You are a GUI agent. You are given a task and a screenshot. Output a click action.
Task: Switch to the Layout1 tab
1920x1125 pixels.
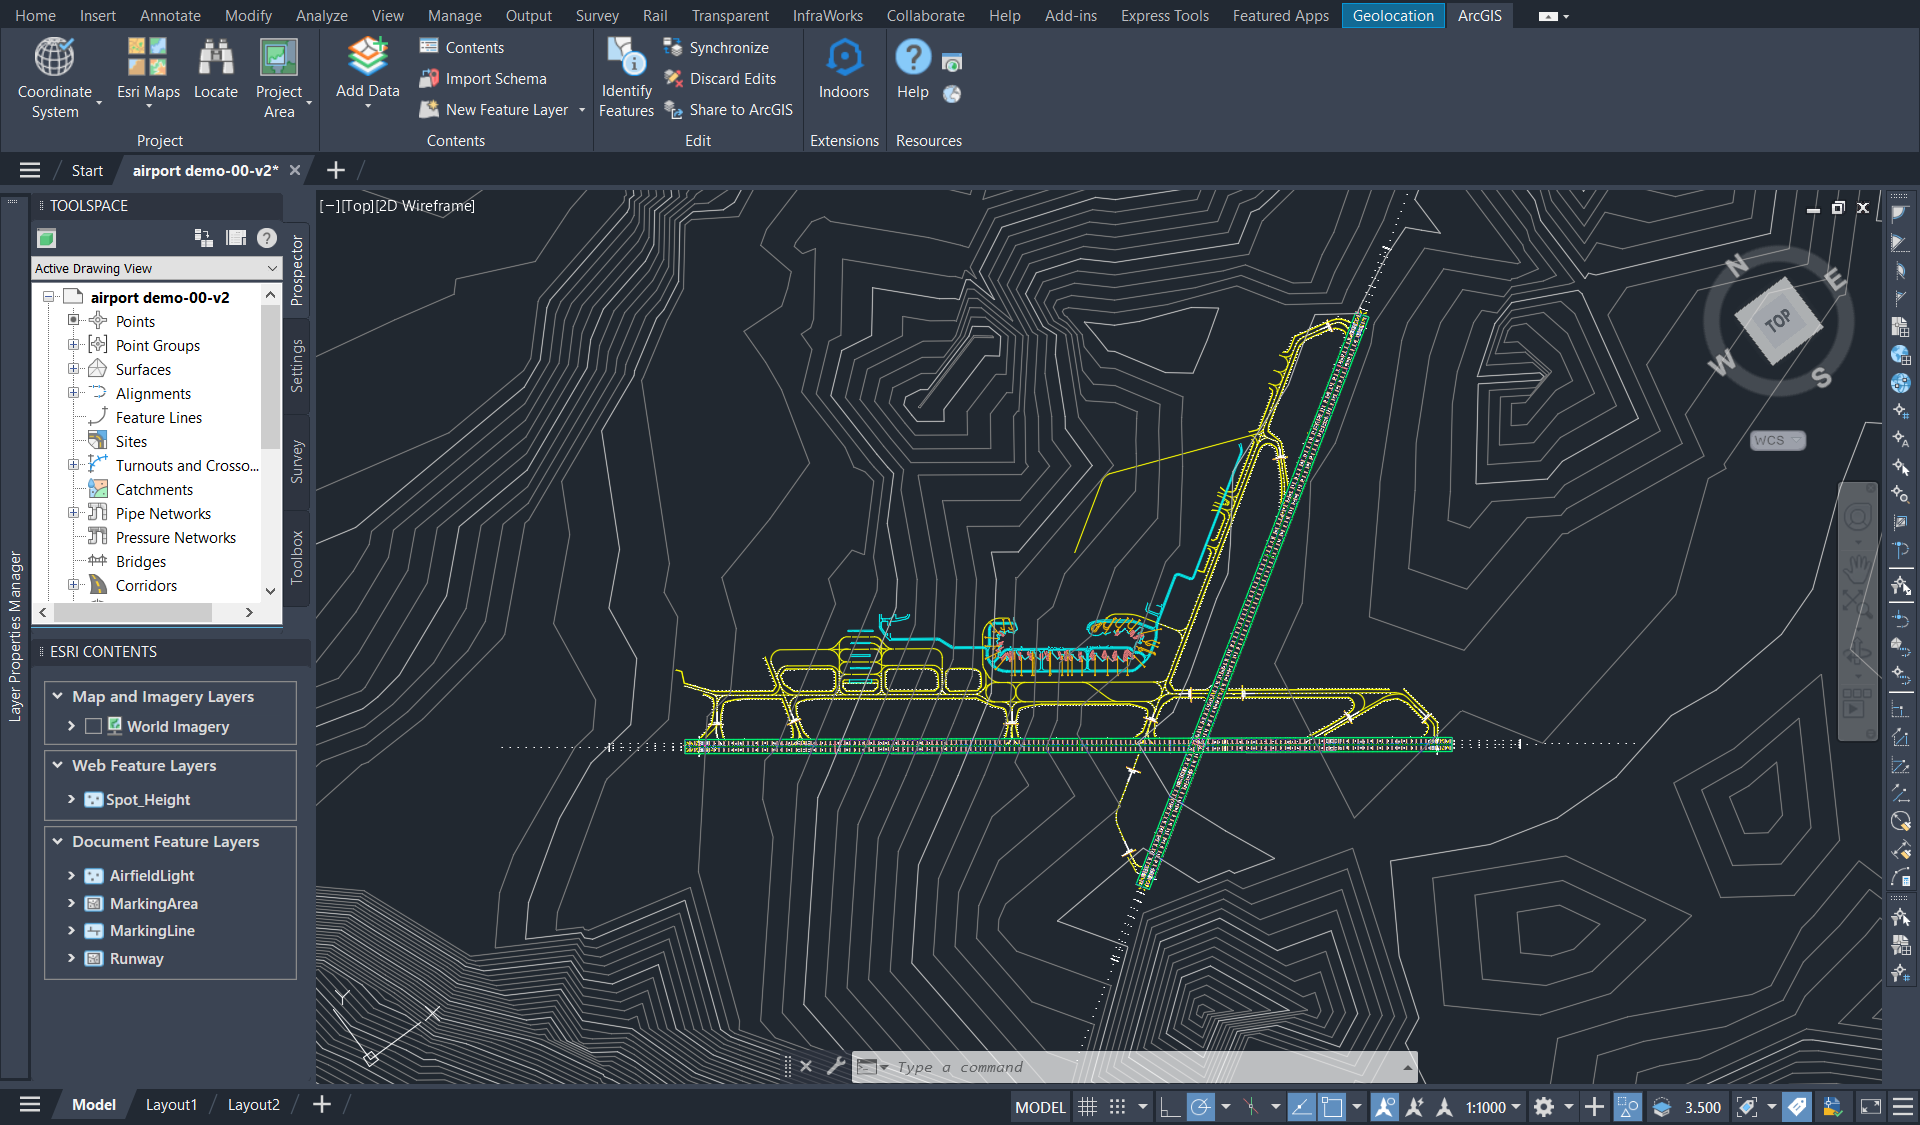(x=171, y=1104)
